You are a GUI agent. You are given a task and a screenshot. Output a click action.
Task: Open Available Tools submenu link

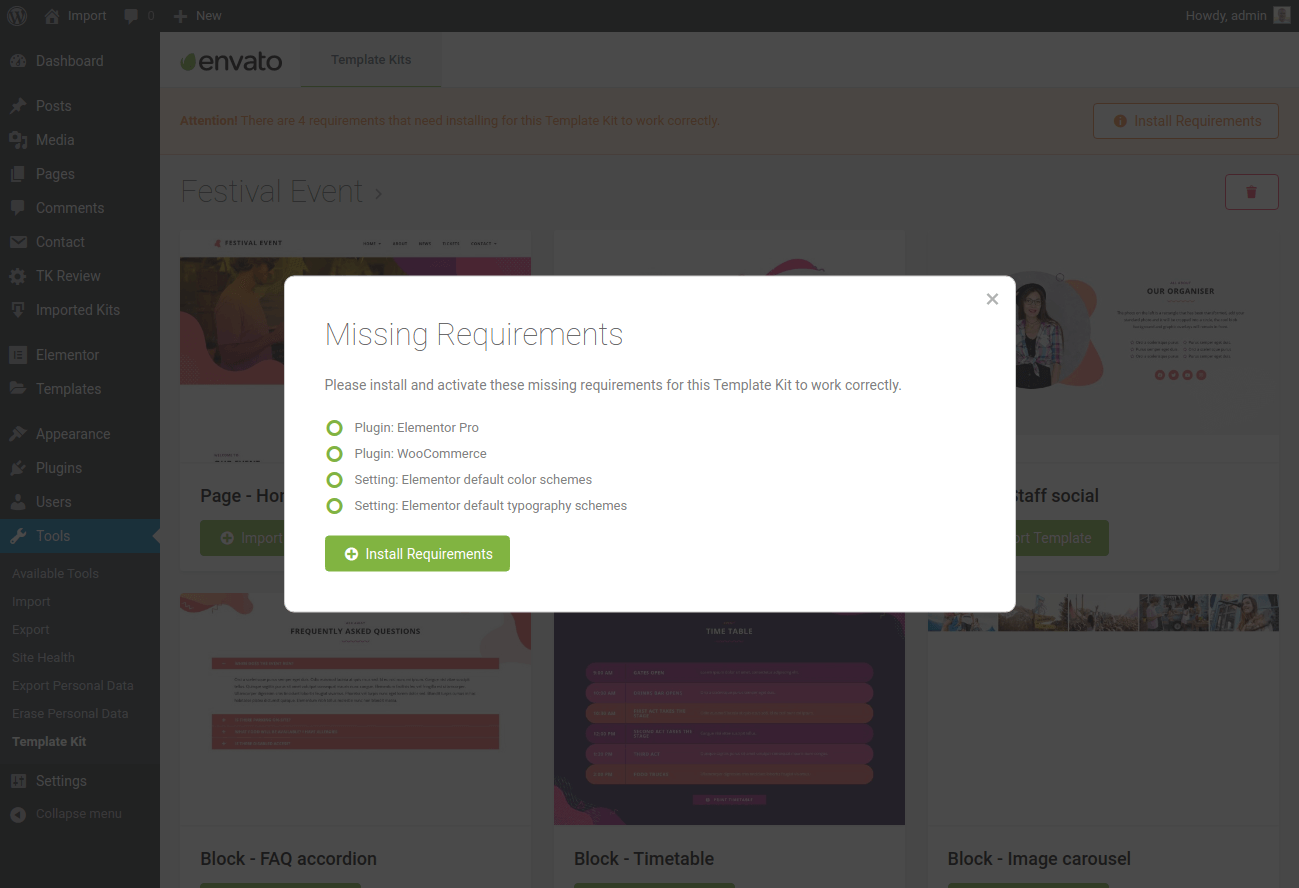pos(55,574)
